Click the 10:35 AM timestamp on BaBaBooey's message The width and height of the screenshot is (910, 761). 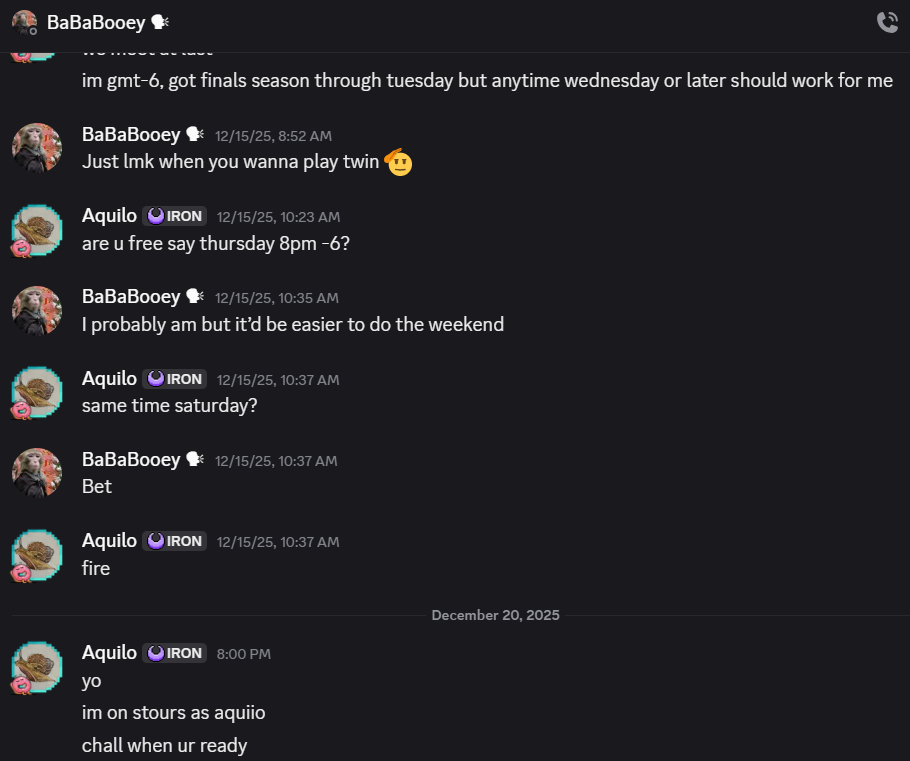click(x=276, y=298)
